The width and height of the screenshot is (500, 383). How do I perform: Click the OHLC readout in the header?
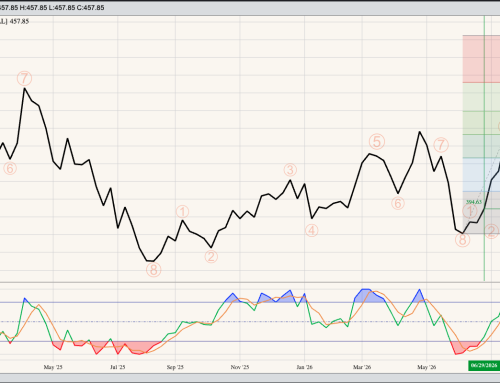tap(52, 7)
